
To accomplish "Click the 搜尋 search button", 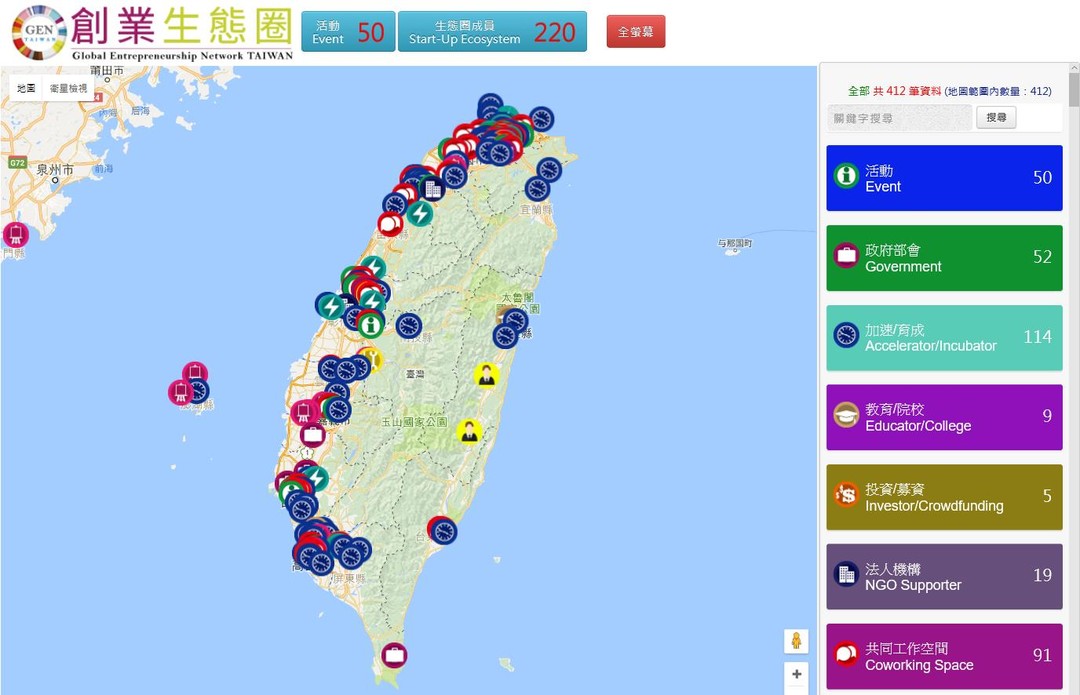I will (x=996, y=118).
